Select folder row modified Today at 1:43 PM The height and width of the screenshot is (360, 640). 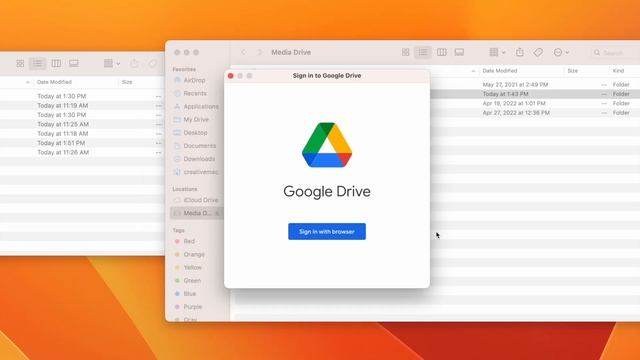click(x=535, y=94)
